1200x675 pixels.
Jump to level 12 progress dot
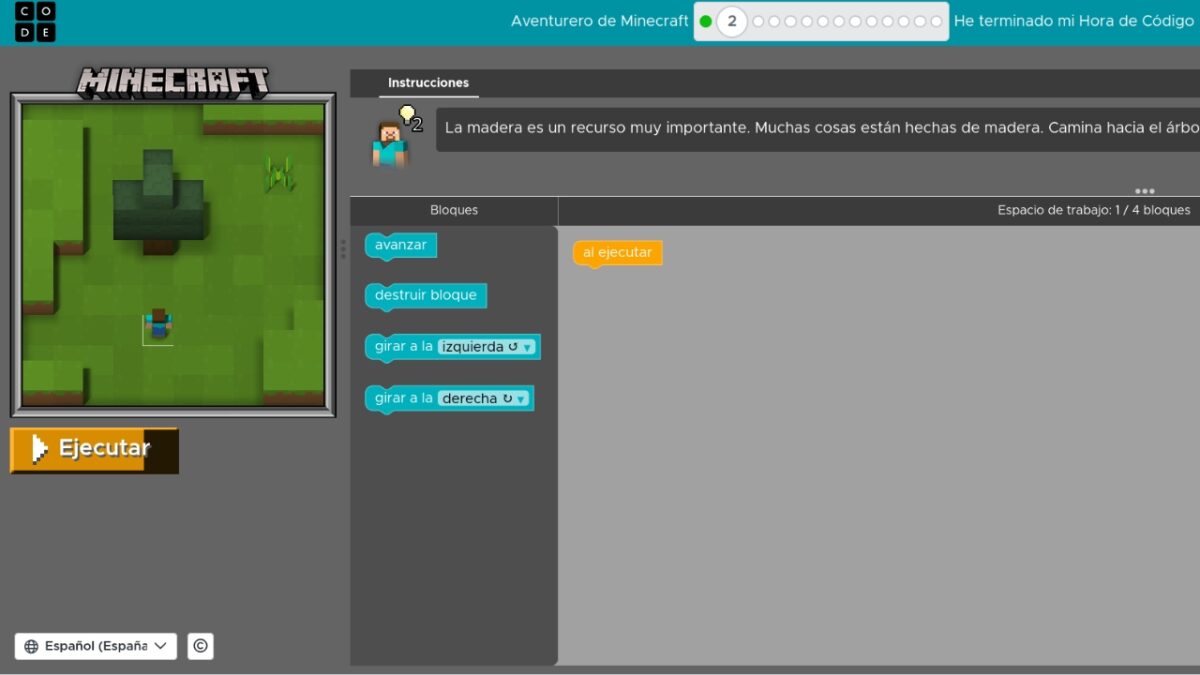pyautogui.click(x=903, y=21)
